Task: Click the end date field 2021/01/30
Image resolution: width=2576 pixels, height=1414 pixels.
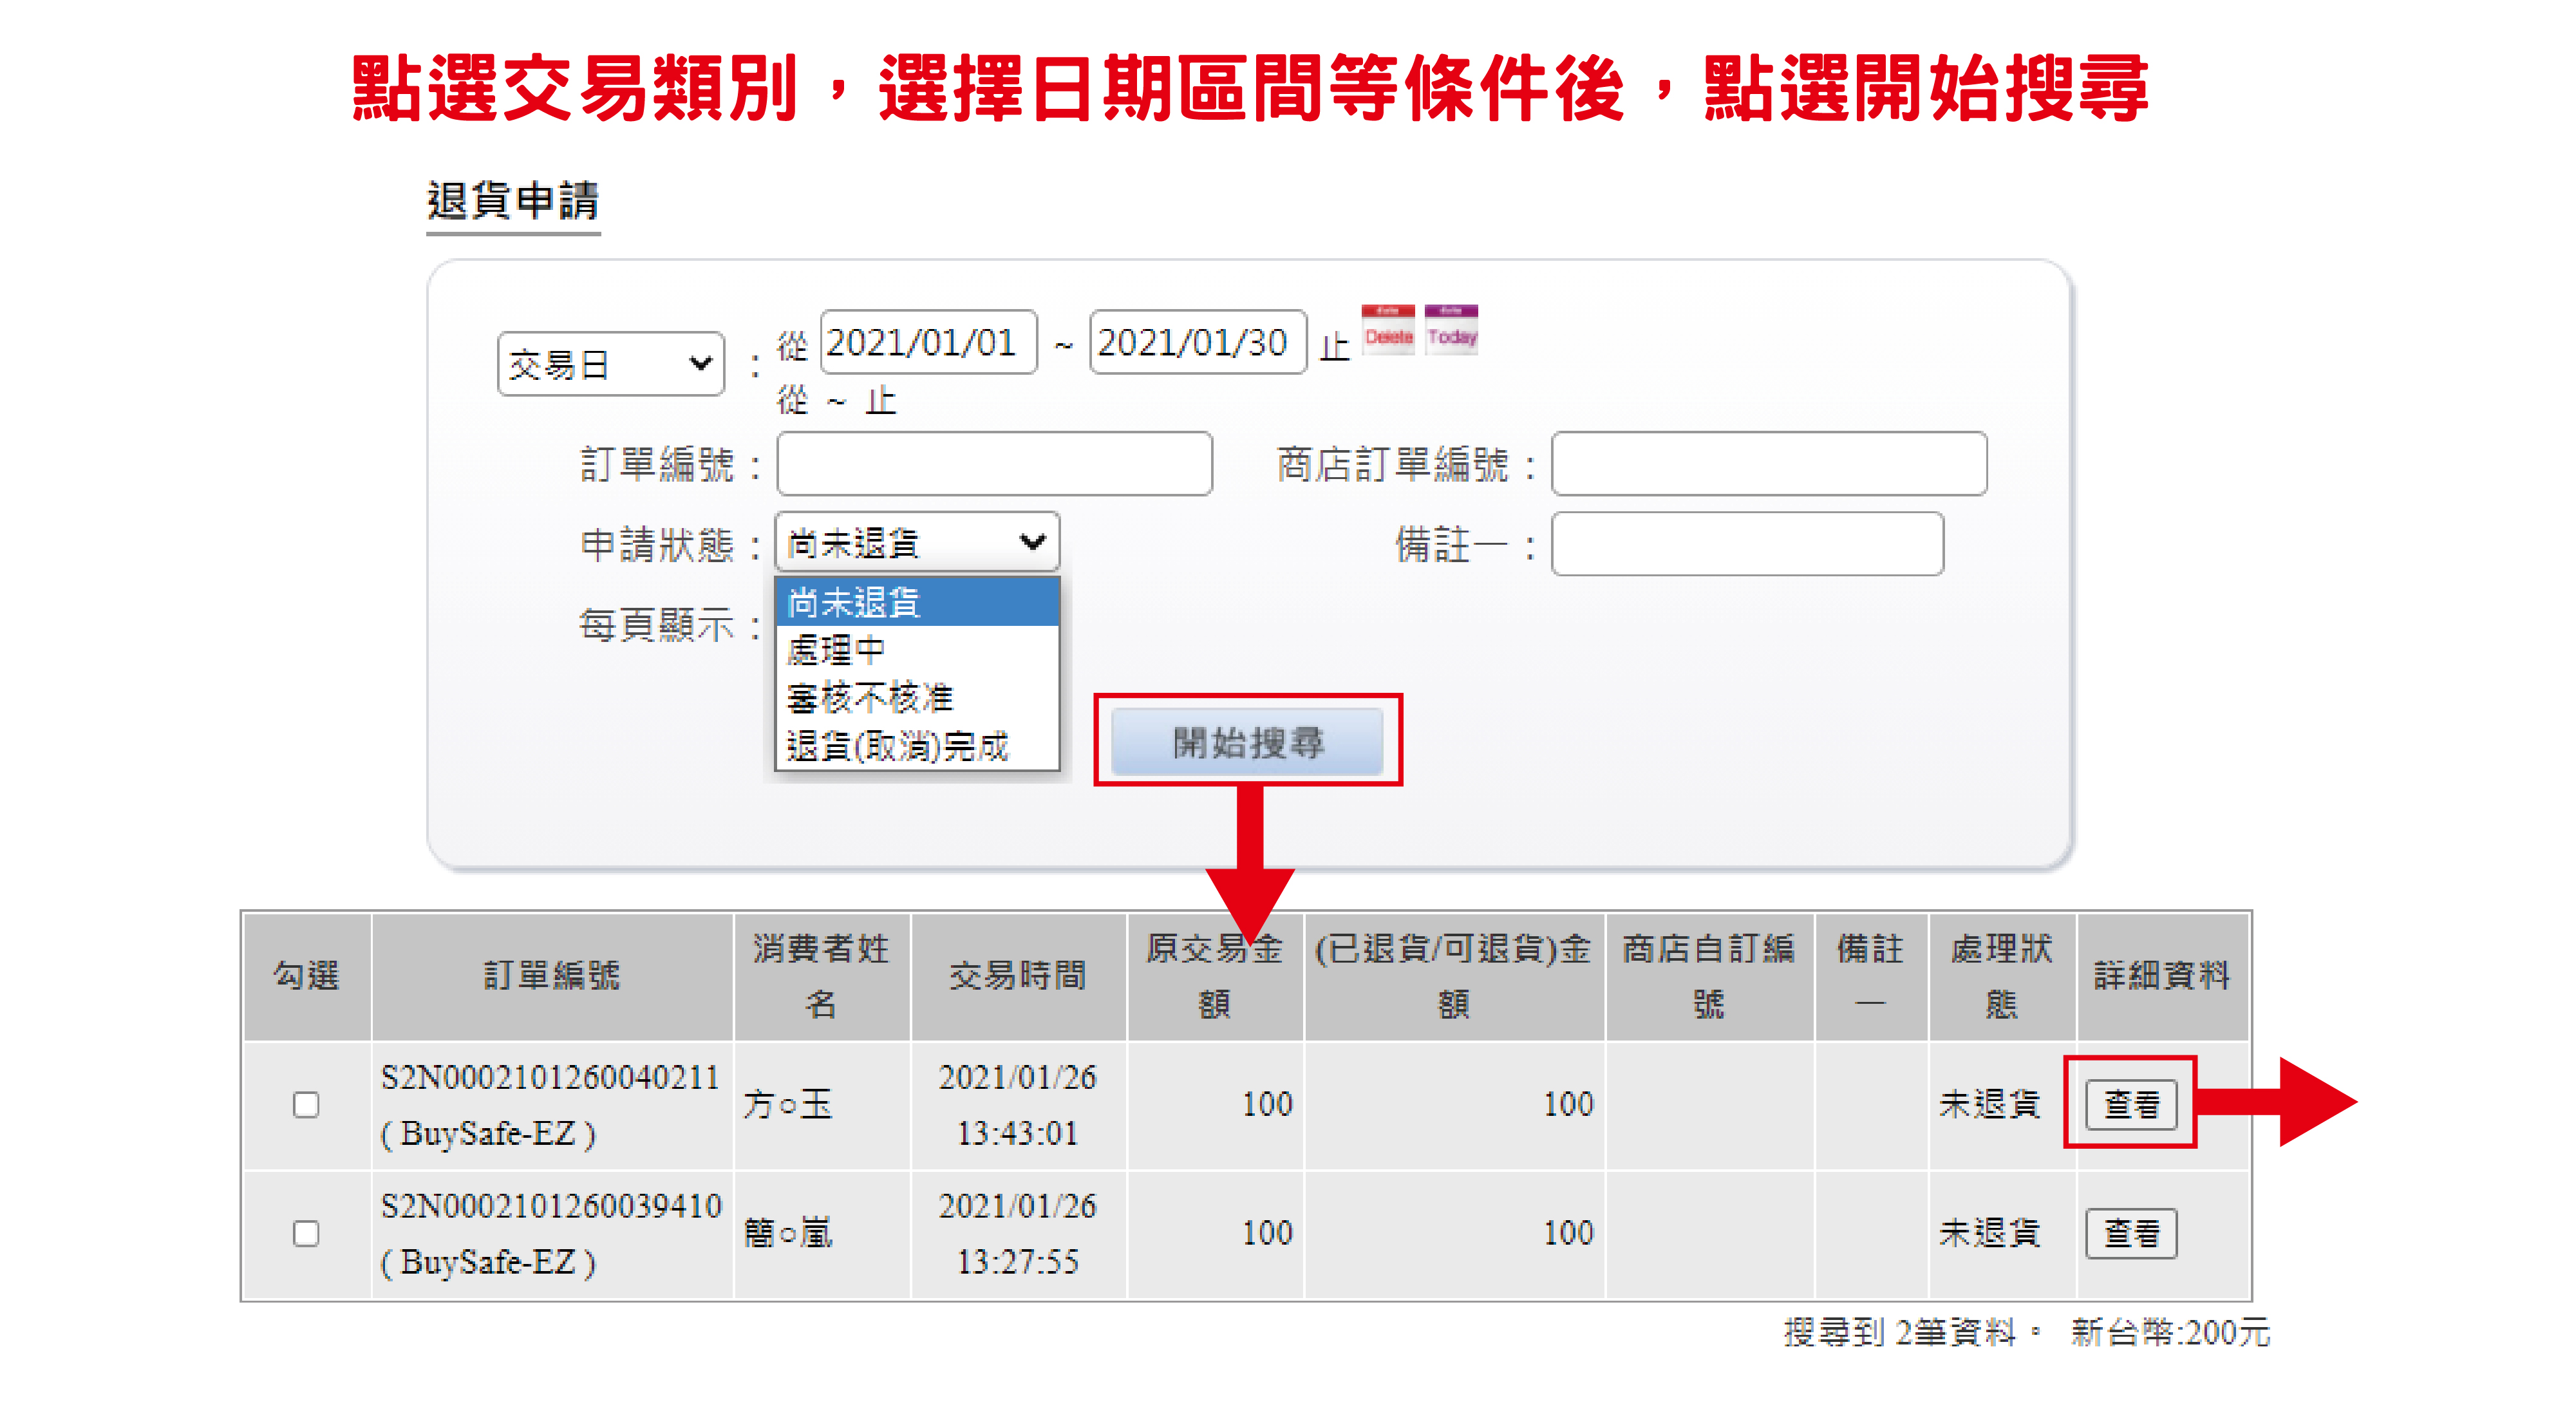Action: [x=1198, y=343]
